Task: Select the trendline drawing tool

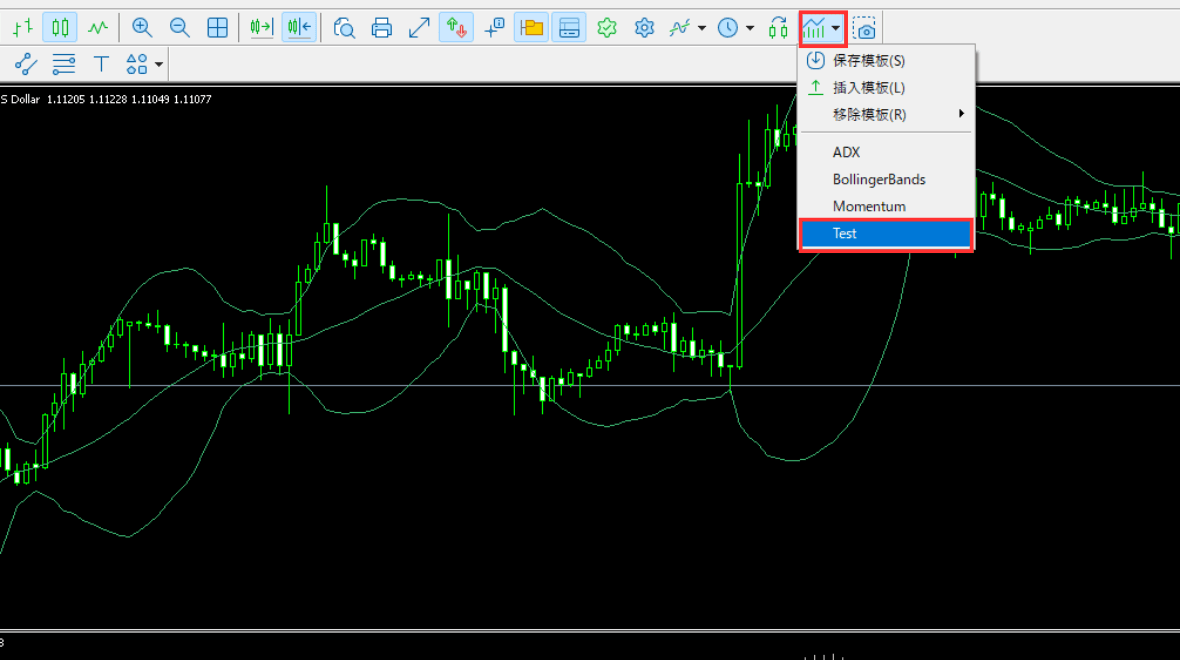Action: tap(26, 65)
